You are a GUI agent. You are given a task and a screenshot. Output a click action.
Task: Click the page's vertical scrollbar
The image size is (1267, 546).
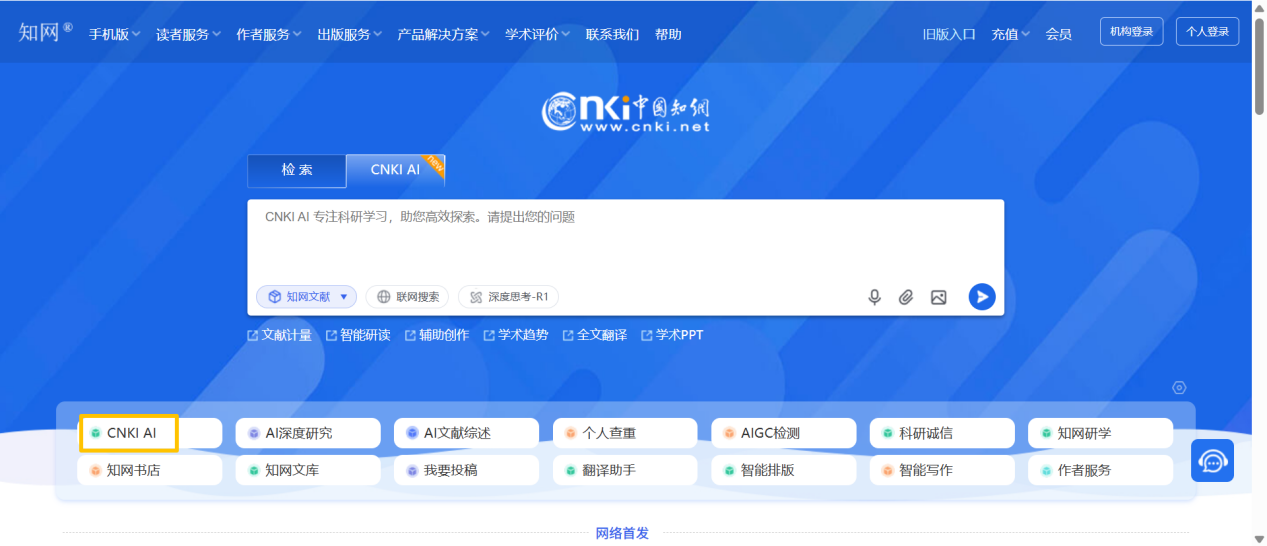1259,60
